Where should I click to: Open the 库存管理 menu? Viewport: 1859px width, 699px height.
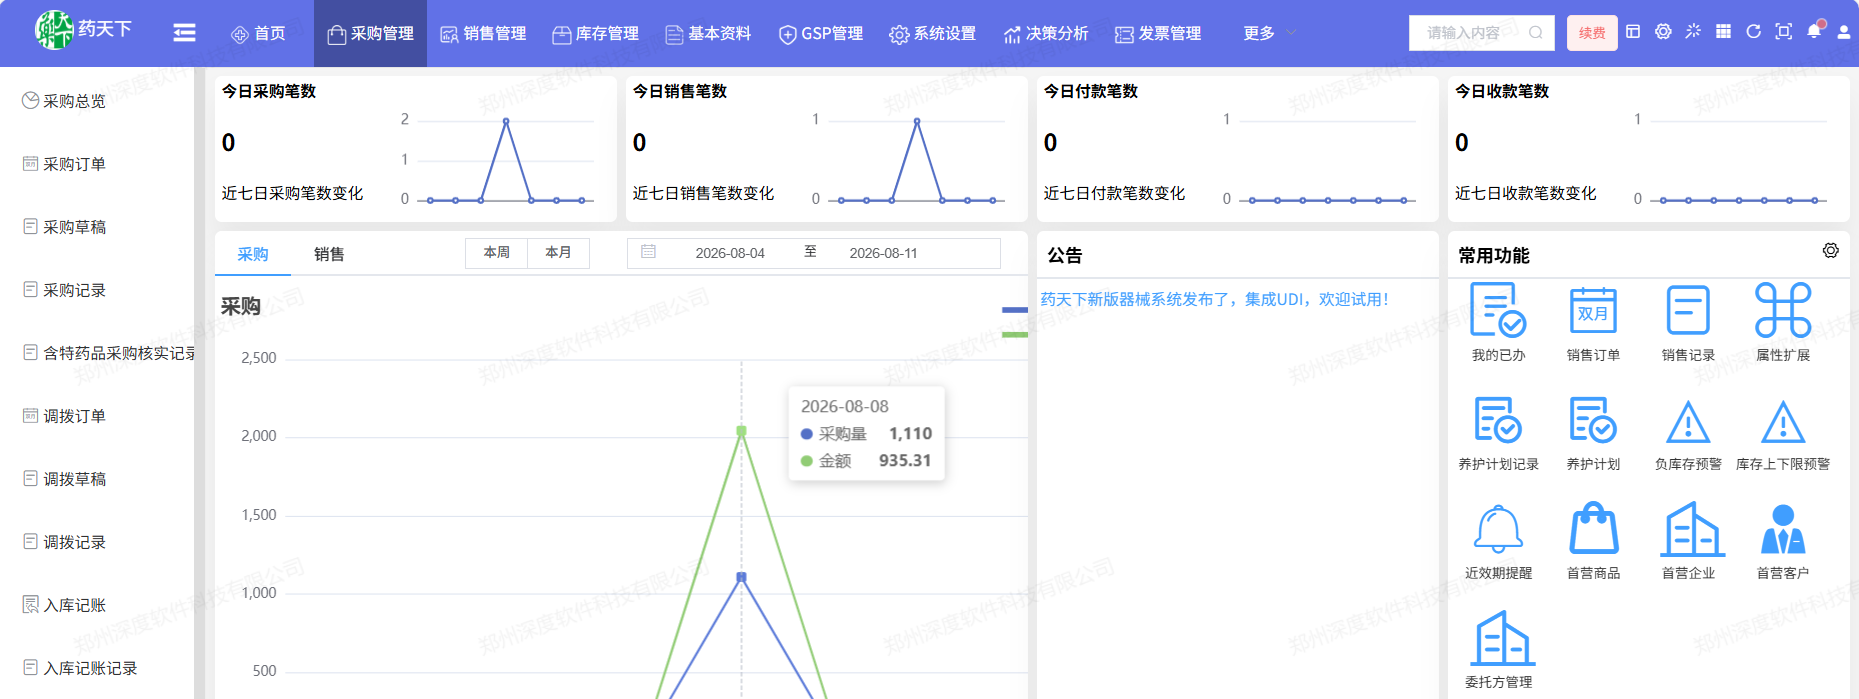[x=596, y=33]
